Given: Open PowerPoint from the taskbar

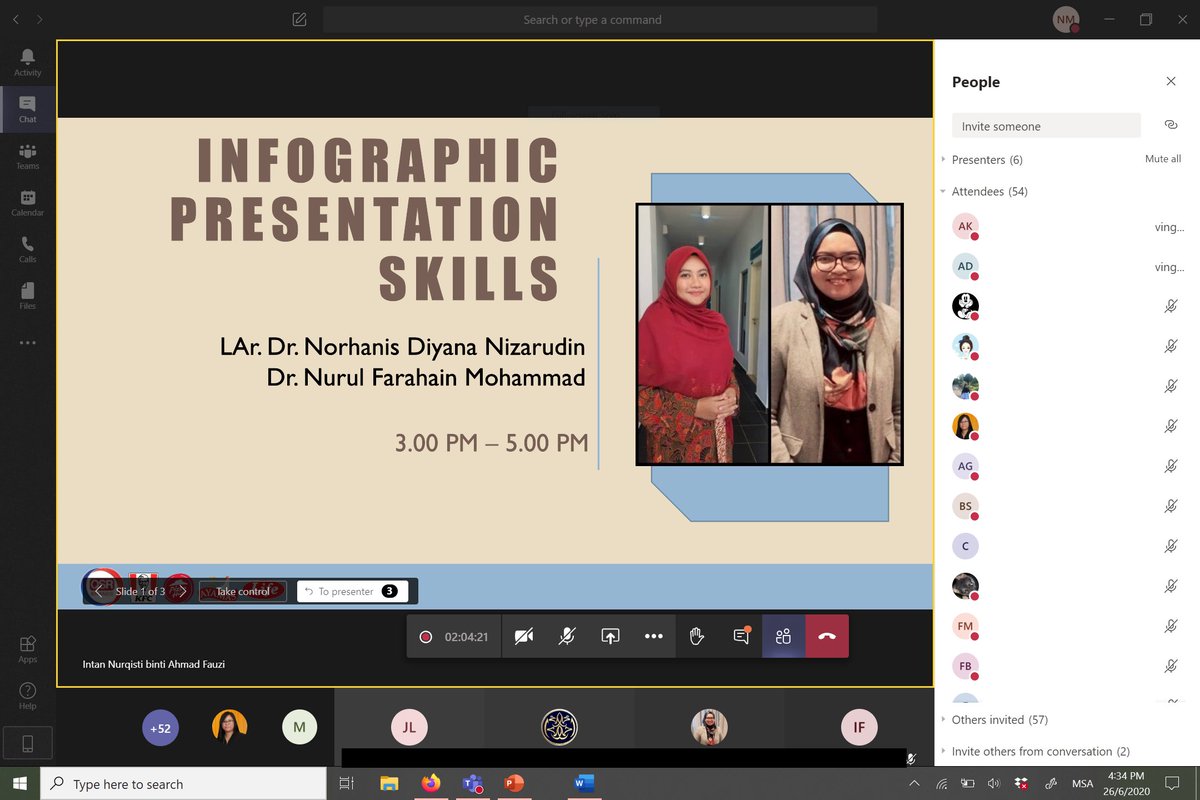Looking at the screenshot, I should pos(514,784).
